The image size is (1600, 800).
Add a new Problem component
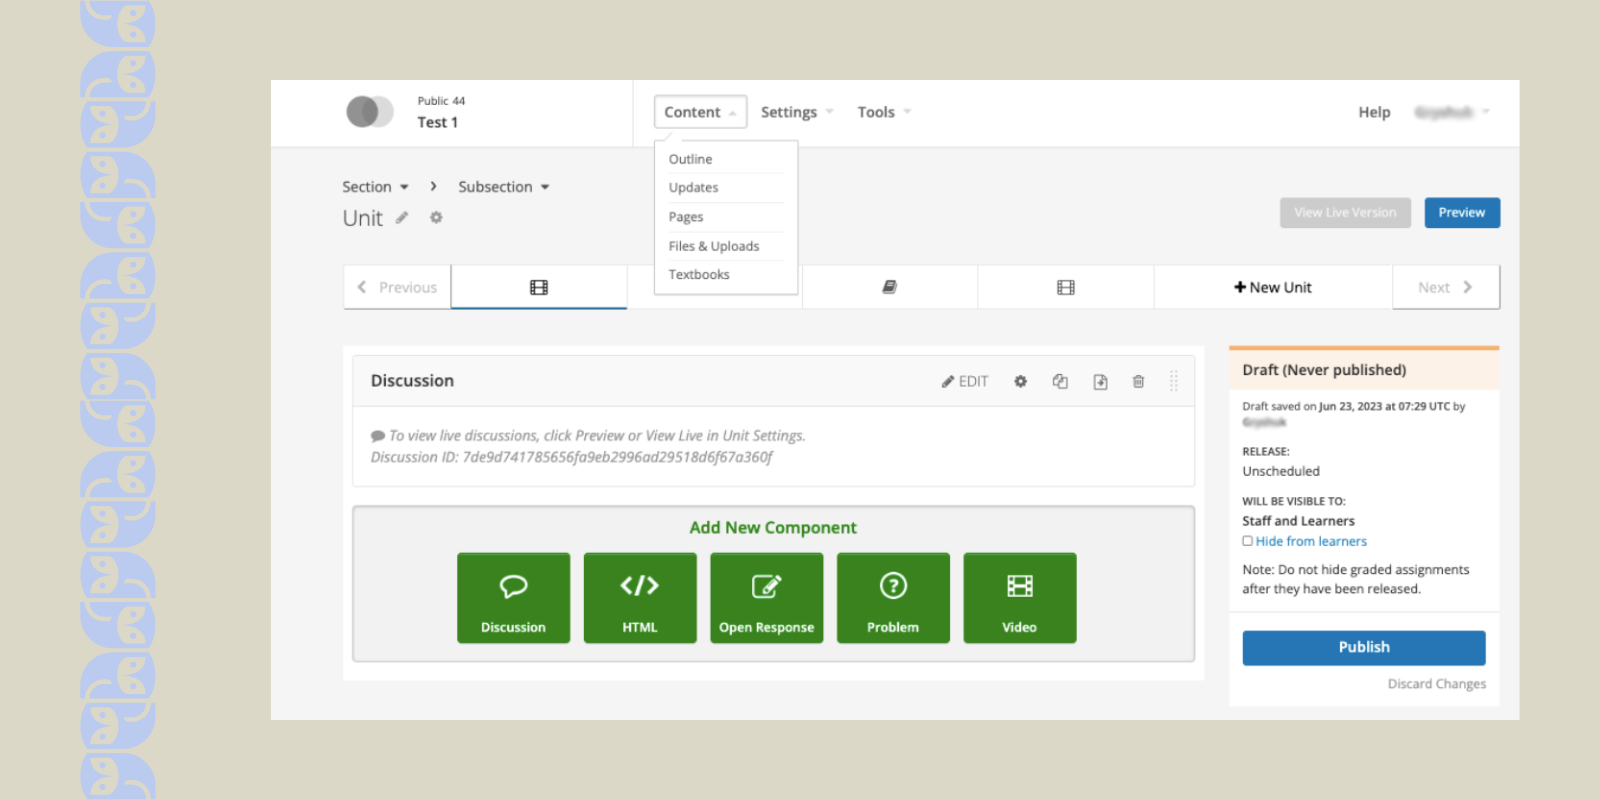click(893, 598)
